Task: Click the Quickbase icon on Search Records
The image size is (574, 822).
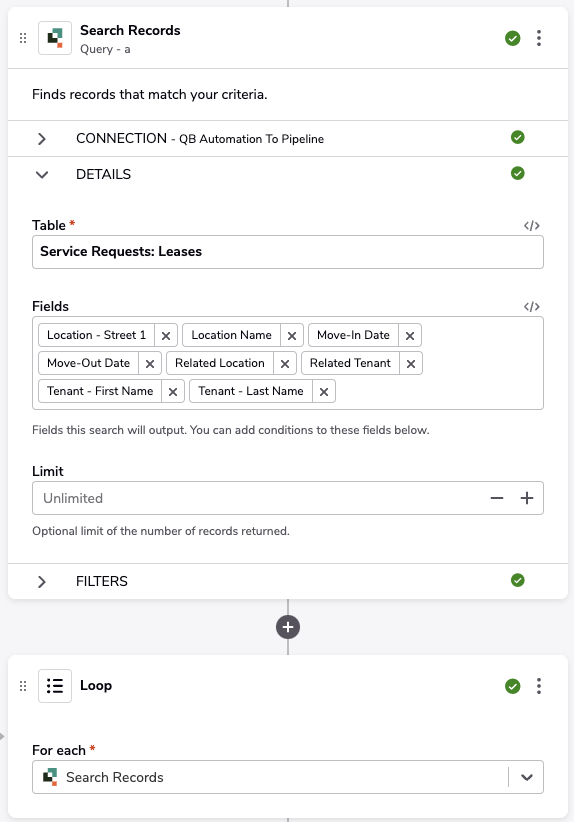Action: [55, 38]
